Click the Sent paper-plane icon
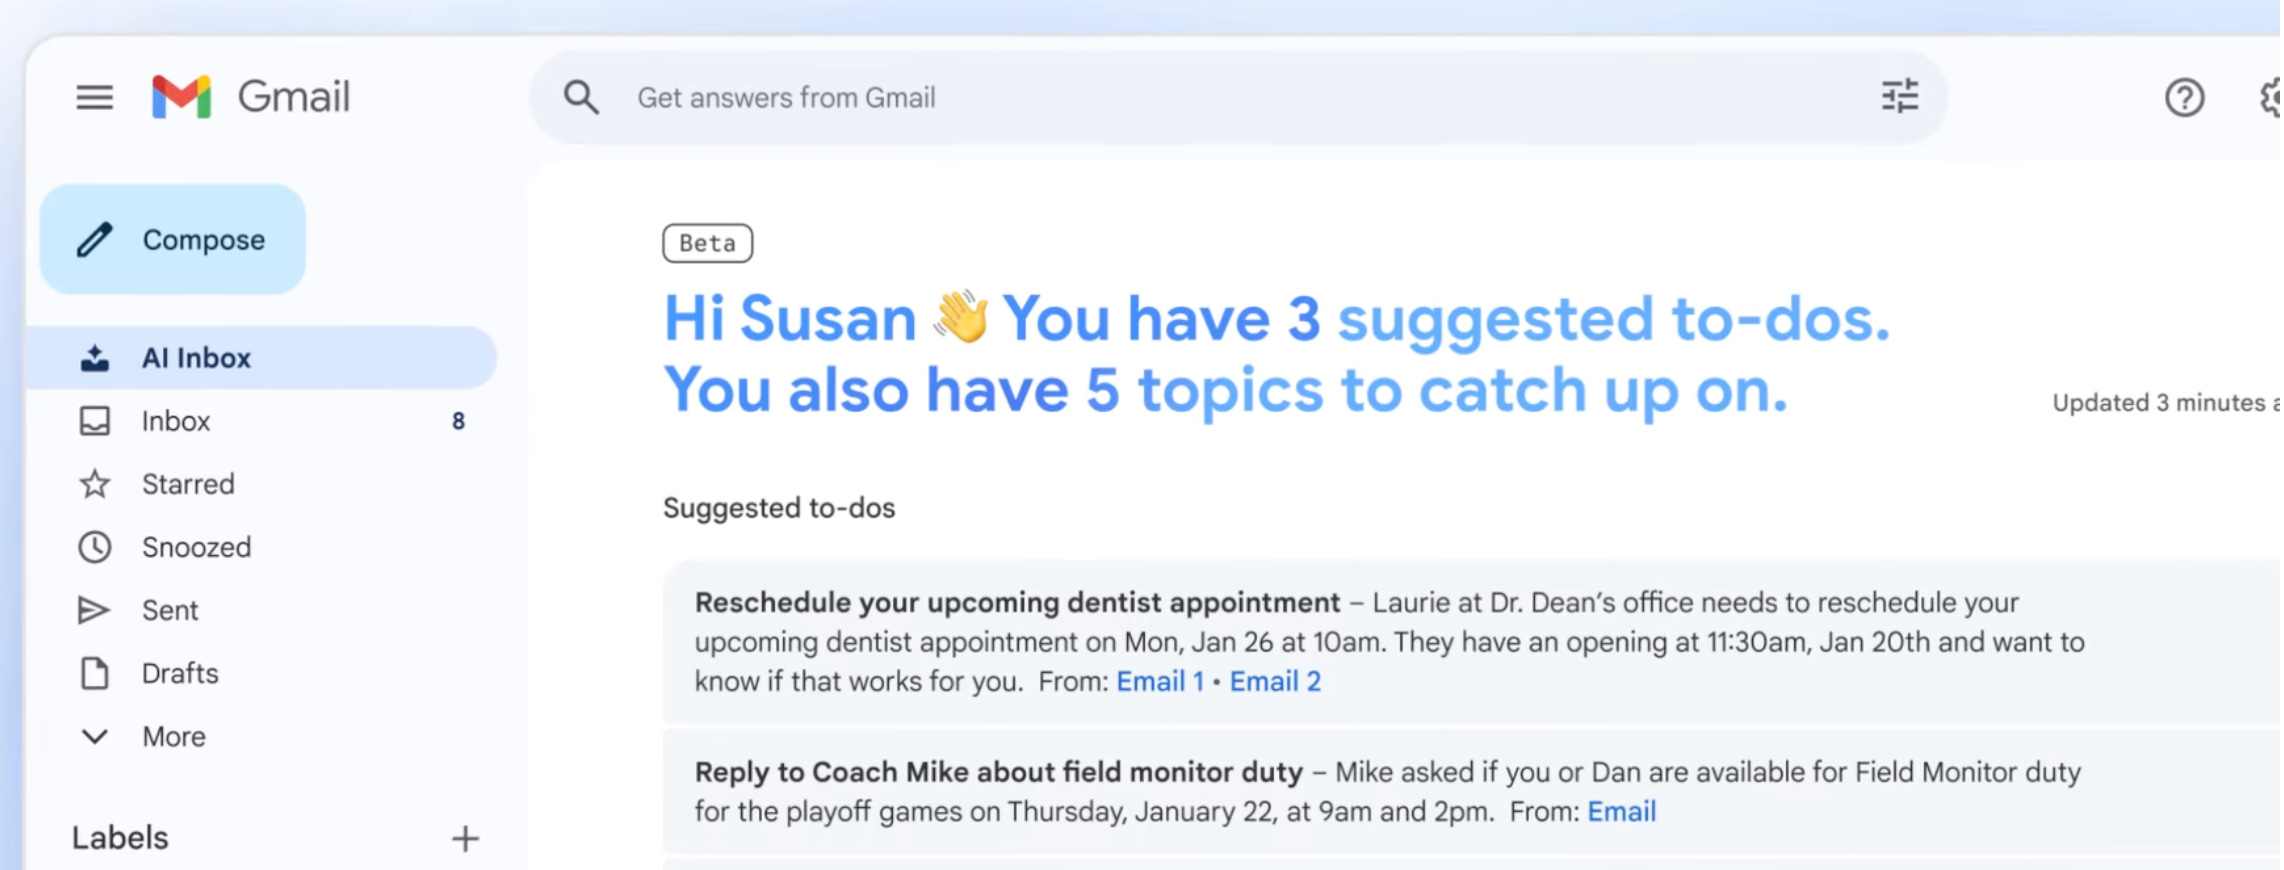This screenshot has height=870, width=2284. coord(94,610)
